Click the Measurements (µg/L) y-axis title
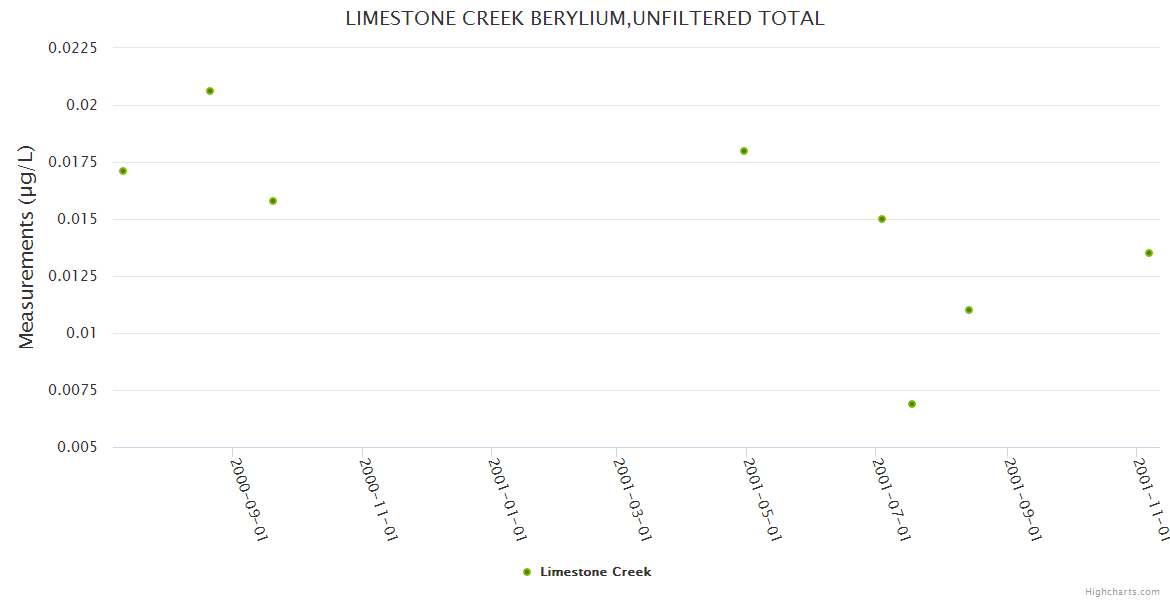 pos(26,247)
